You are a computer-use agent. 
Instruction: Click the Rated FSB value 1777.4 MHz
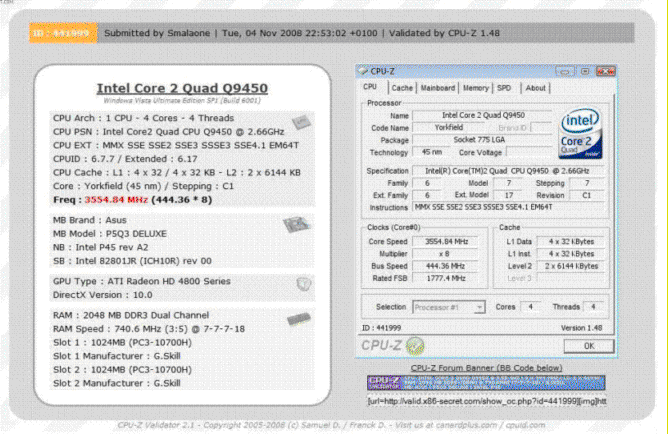(x=446, y=278)
